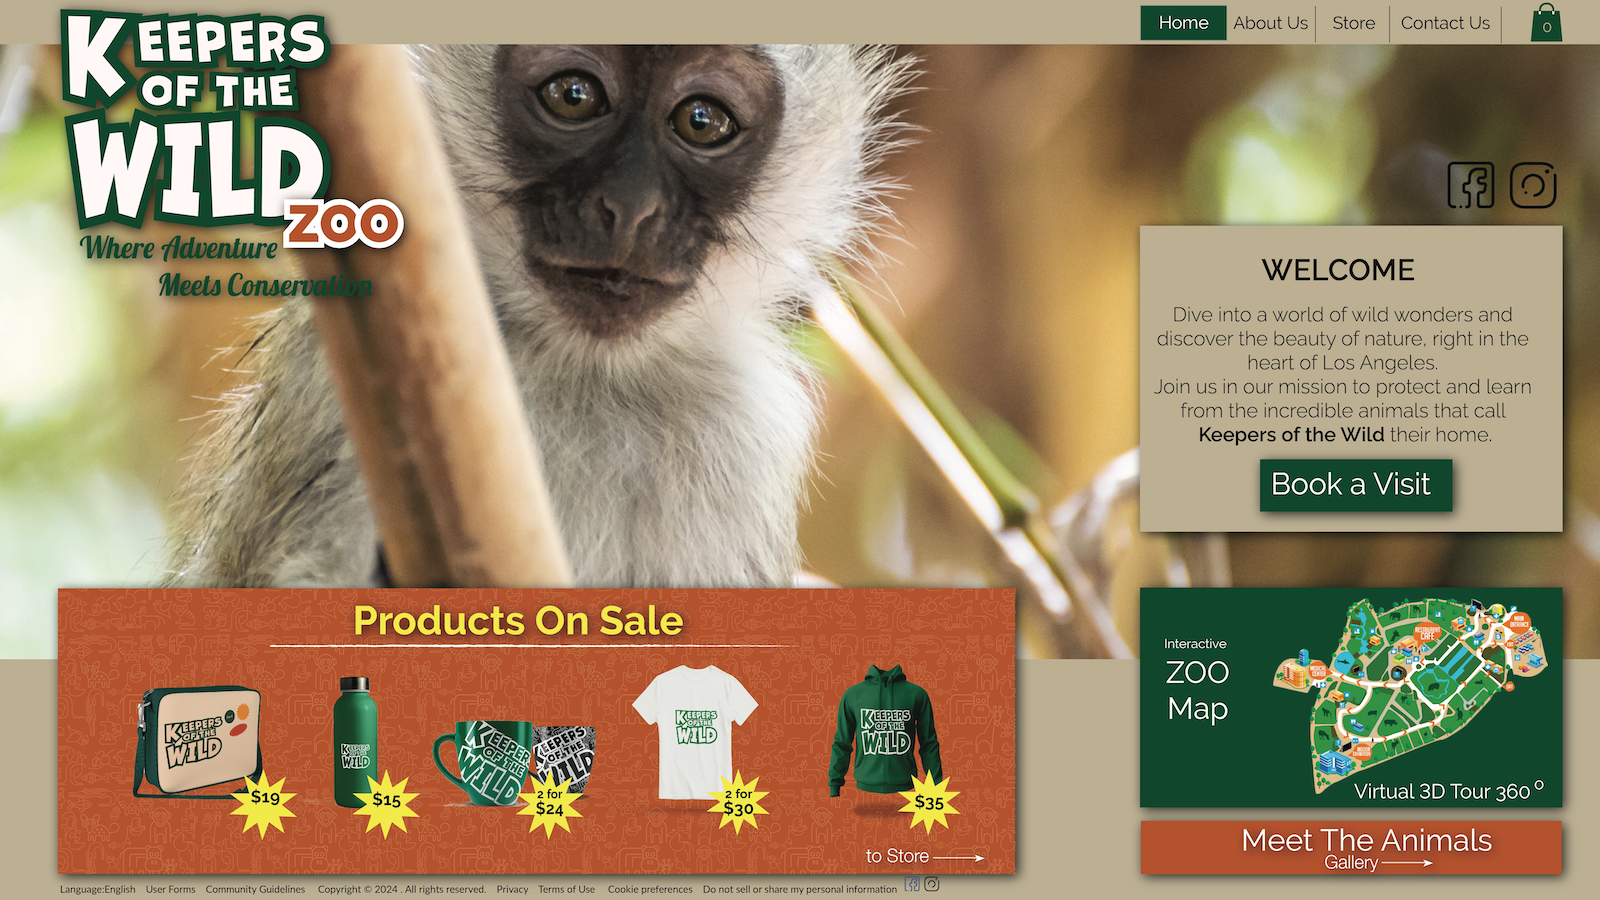This screenshot has height=900, width=1600.
Task: Click the small footer Instagram icon
Action: tap(931, 884)
